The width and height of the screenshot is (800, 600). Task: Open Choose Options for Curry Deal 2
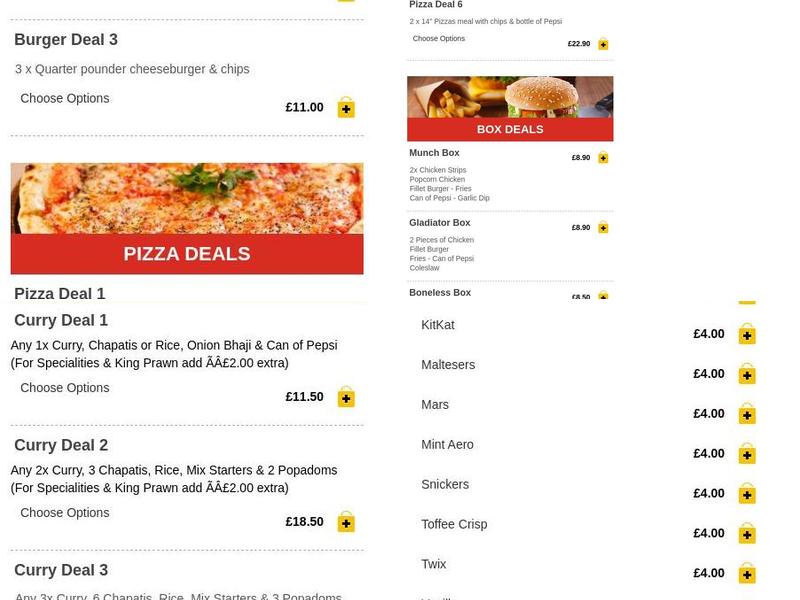pyautogui.click(x=65, y=513)
